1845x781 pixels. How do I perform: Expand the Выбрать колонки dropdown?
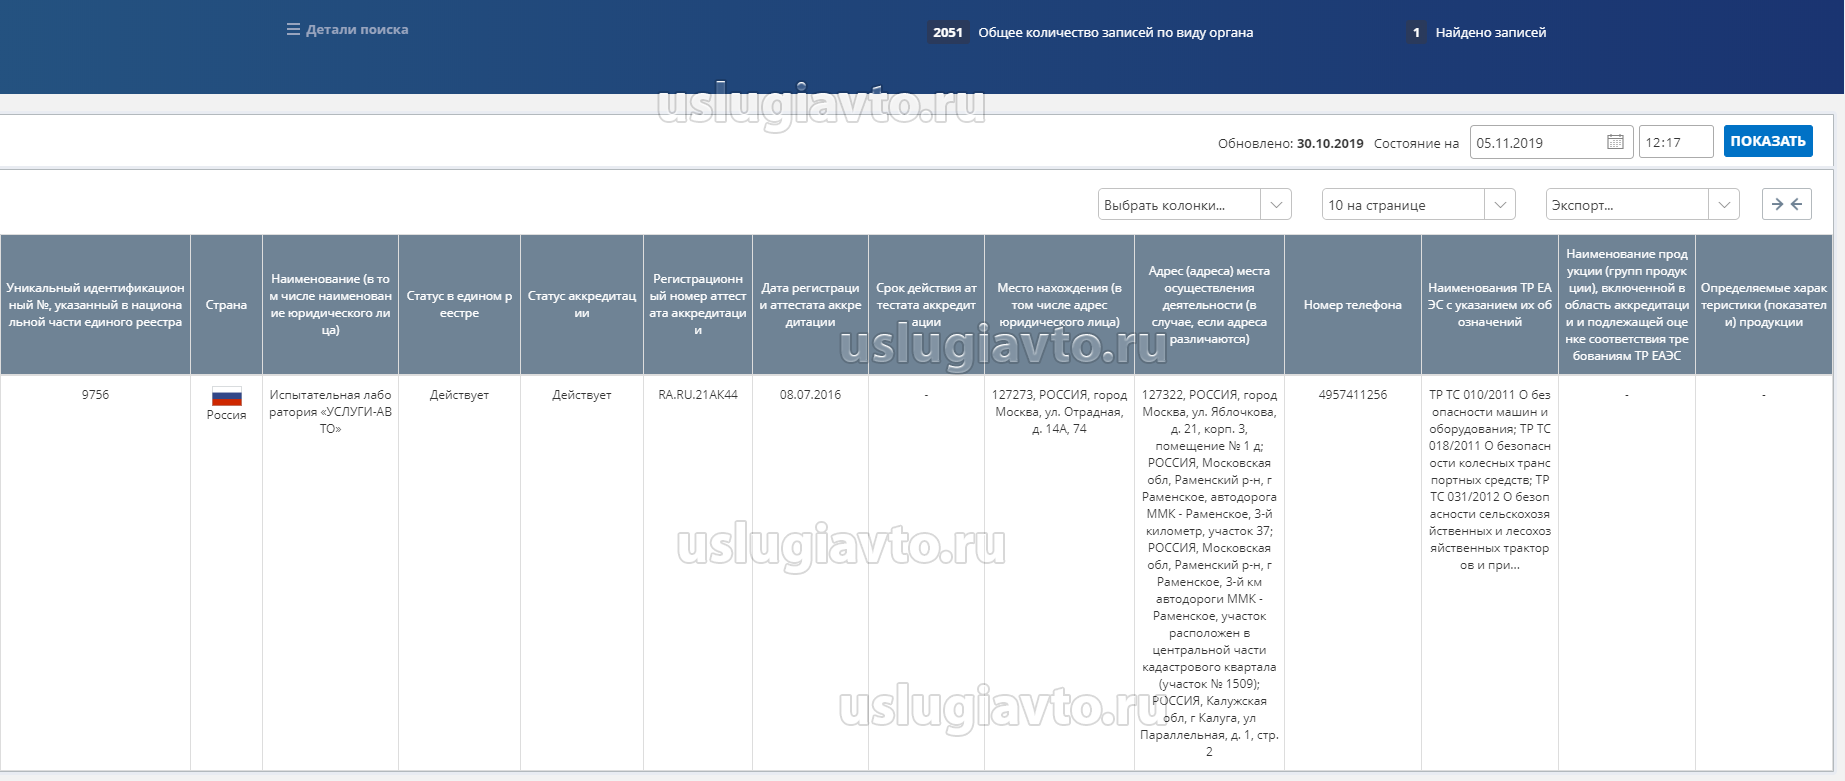point(1194,205)
